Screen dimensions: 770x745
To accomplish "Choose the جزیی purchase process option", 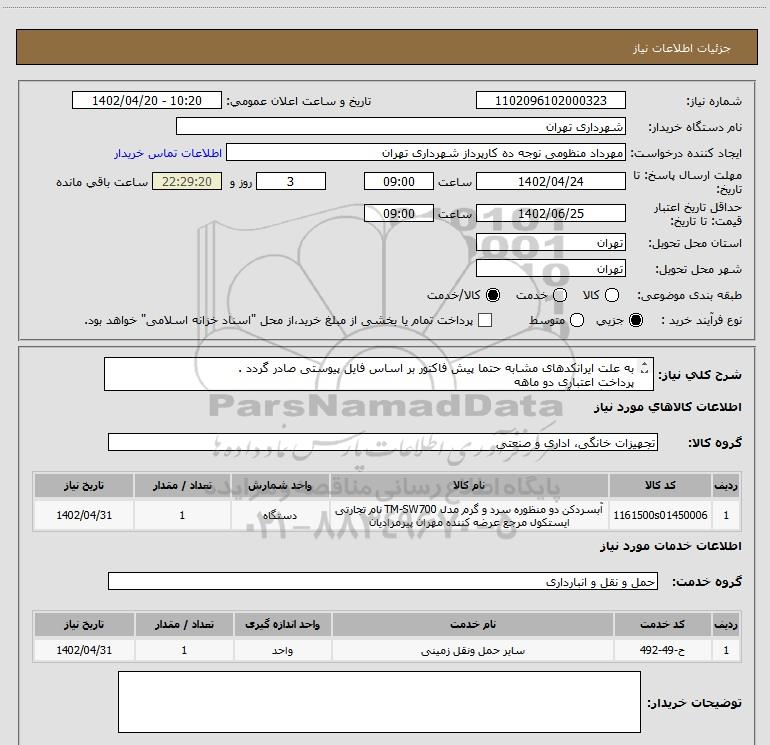I will [x=636, y=320].
